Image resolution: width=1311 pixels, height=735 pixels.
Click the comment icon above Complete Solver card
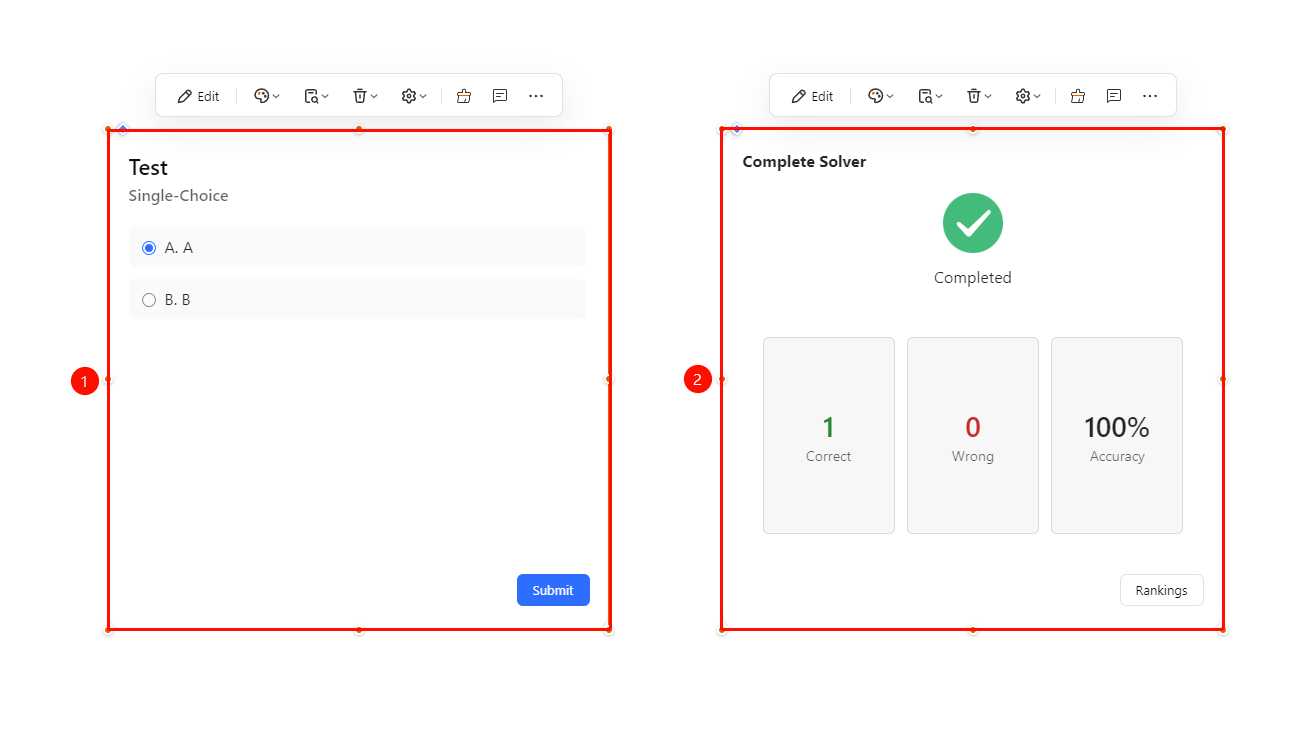pos(1114,96)
